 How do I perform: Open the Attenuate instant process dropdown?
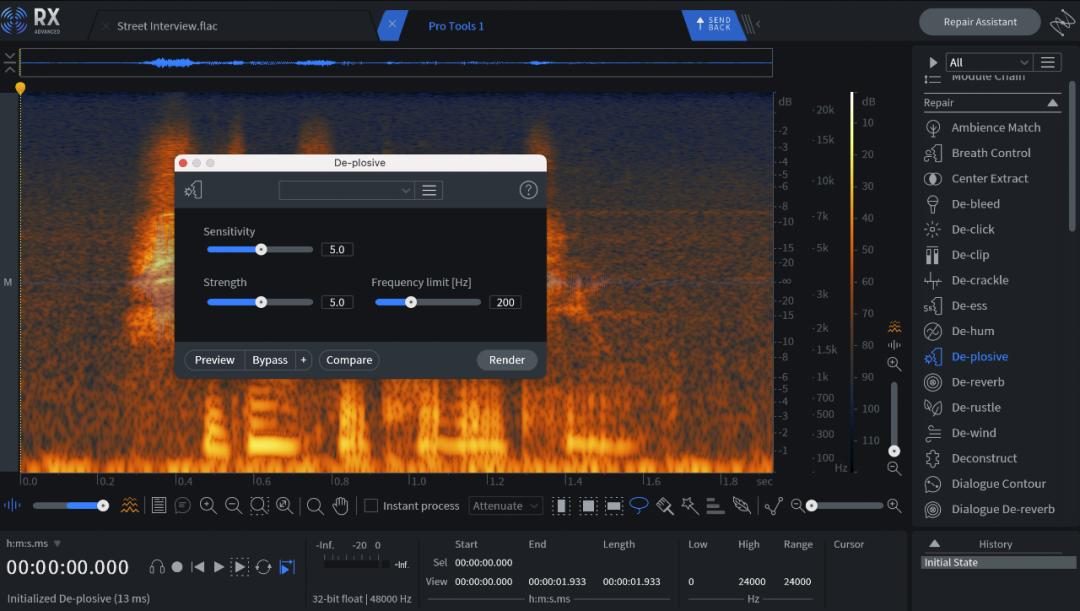coord(505,506)
